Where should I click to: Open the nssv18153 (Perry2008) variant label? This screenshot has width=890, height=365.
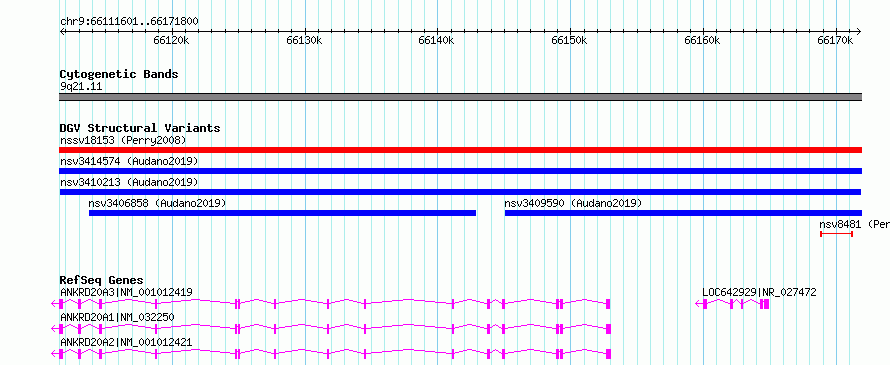pos(123,140)
